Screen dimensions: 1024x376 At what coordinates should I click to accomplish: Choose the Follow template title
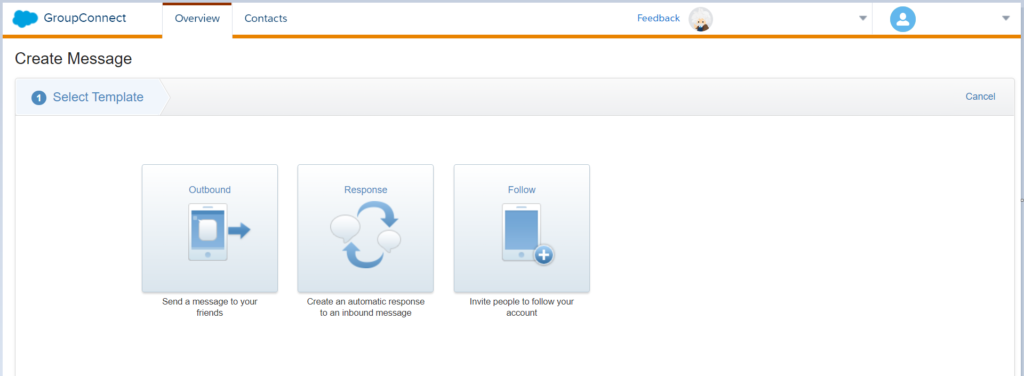[522, 190]
